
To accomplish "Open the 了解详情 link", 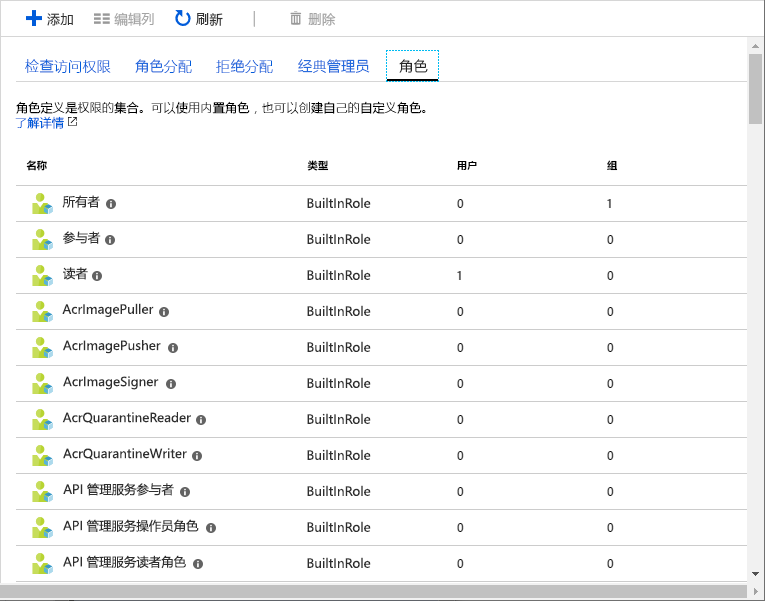I will [40, 122].
